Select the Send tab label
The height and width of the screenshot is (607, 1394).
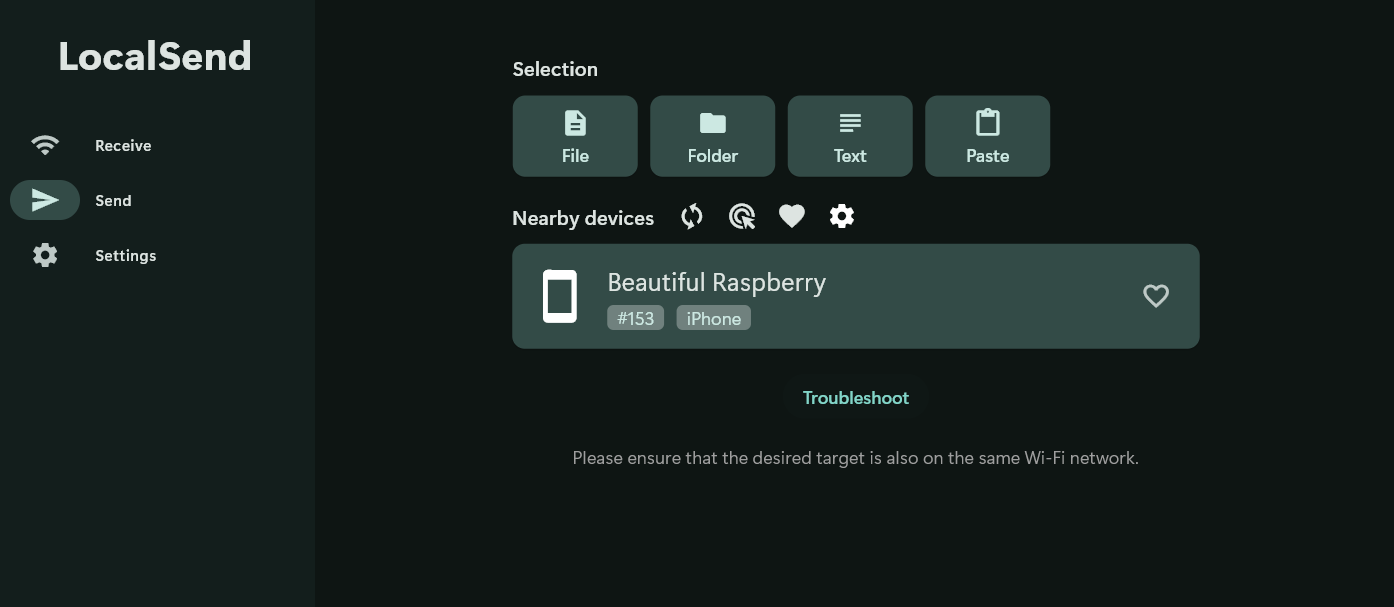(113, 201)
